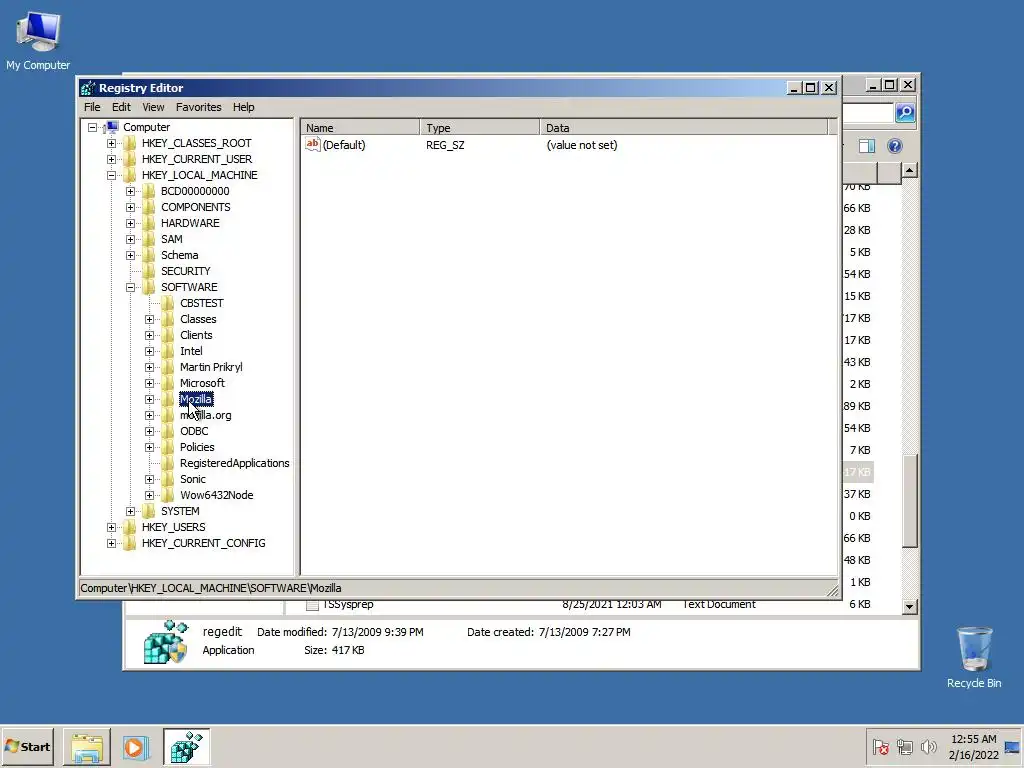Click the (Default) string value icon

click(x=313, y=144)
